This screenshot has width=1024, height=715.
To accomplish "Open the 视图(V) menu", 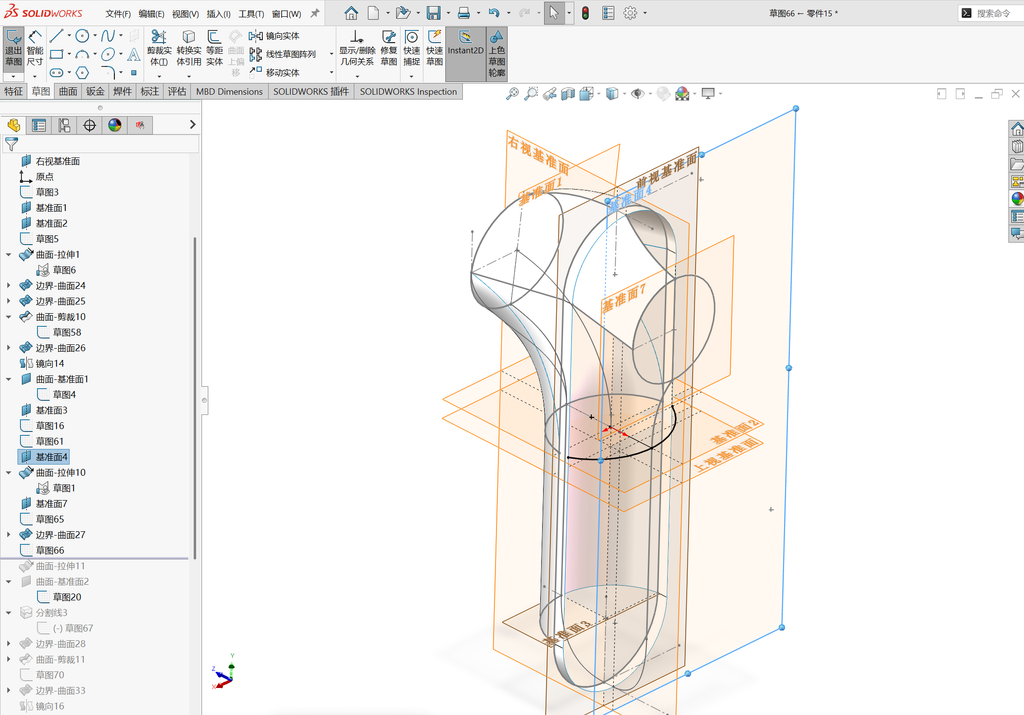I will [x=185, y=14].
